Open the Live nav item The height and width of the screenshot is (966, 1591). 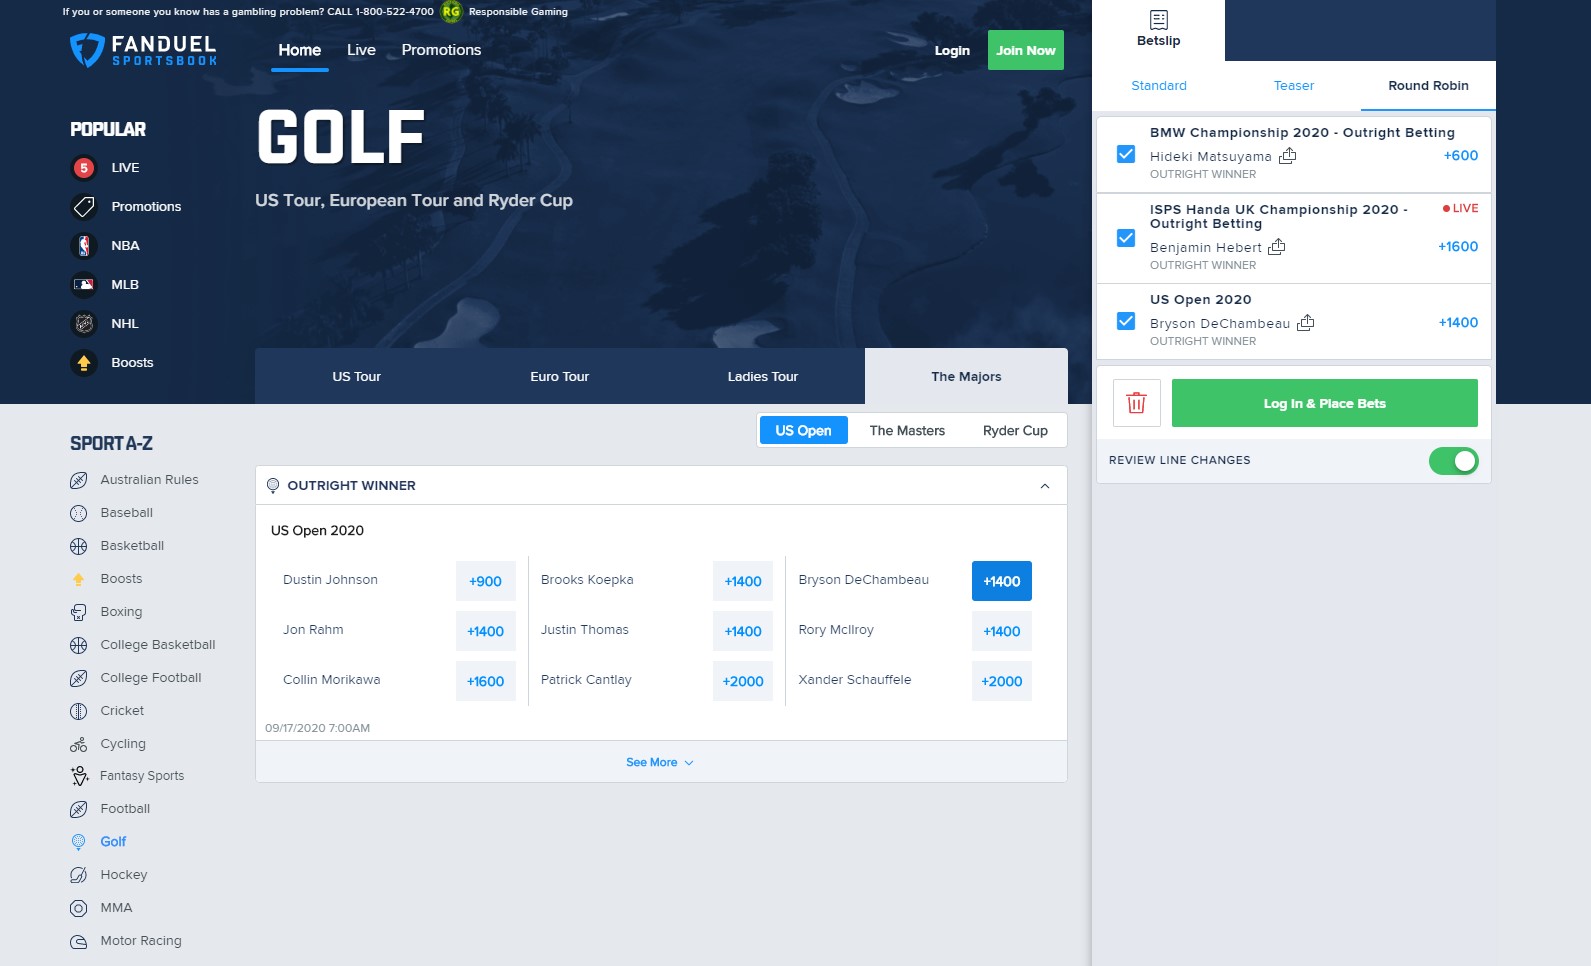[x=361, y=50]
